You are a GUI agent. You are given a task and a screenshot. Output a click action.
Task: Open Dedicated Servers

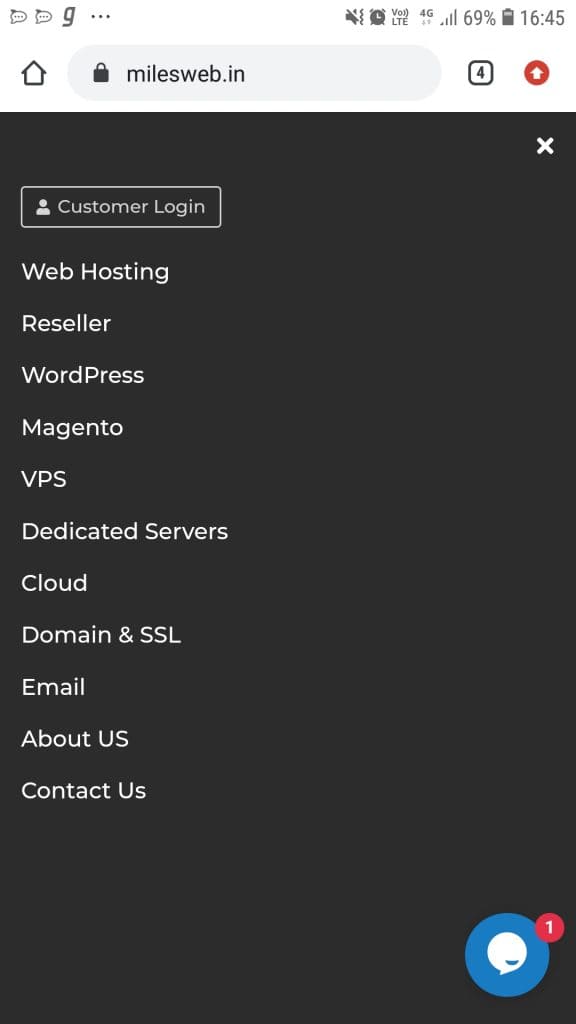click(x=125, y=531)
